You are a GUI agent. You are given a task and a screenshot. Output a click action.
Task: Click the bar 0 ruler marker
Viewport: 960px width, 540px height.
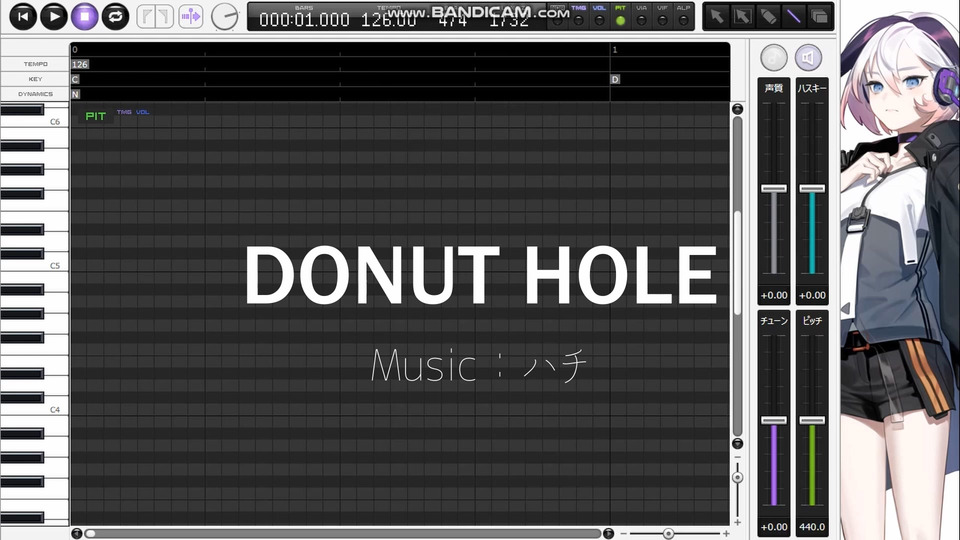[x=75, y=50]
